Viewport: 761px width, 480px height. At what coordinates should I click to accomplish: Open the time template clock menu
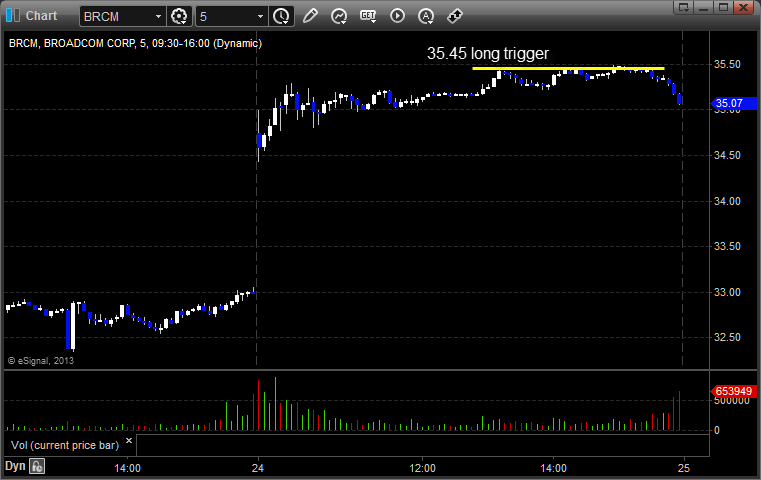[x=281, y=17]
